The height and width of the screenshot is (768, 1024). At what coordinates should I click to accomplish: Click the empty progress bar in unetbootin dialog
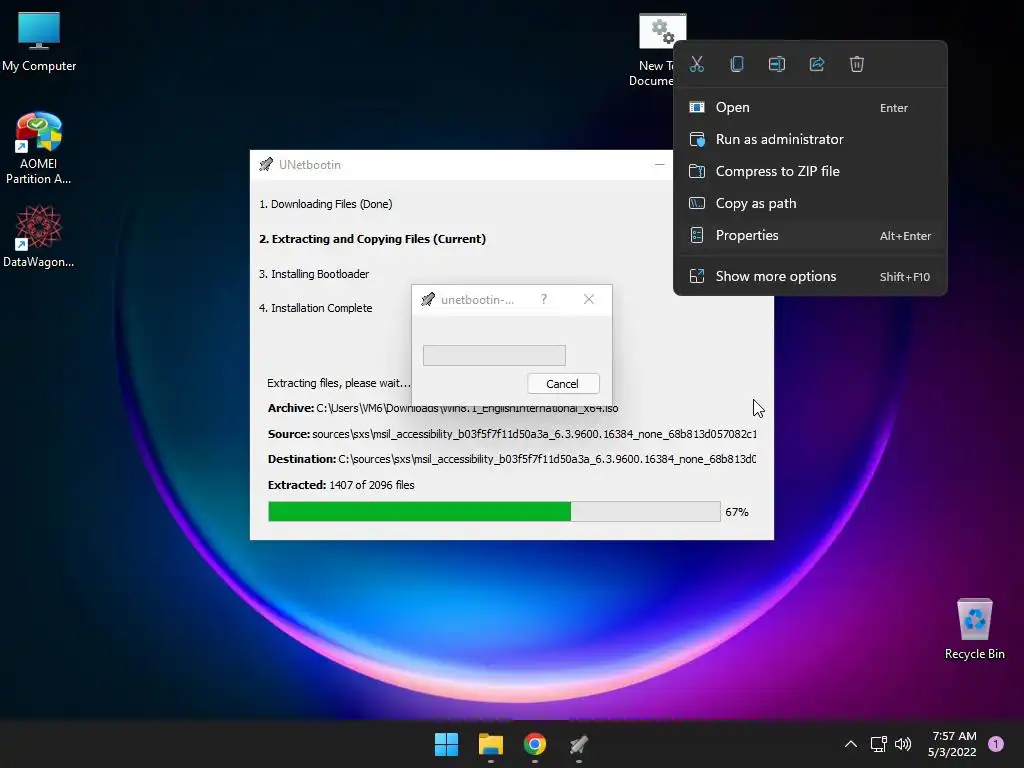494,355
